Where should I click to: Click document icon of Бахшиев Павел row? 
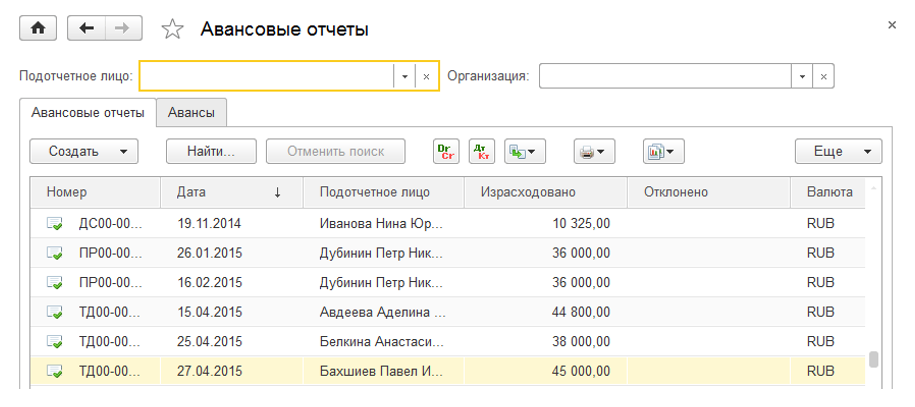point(55,371)
